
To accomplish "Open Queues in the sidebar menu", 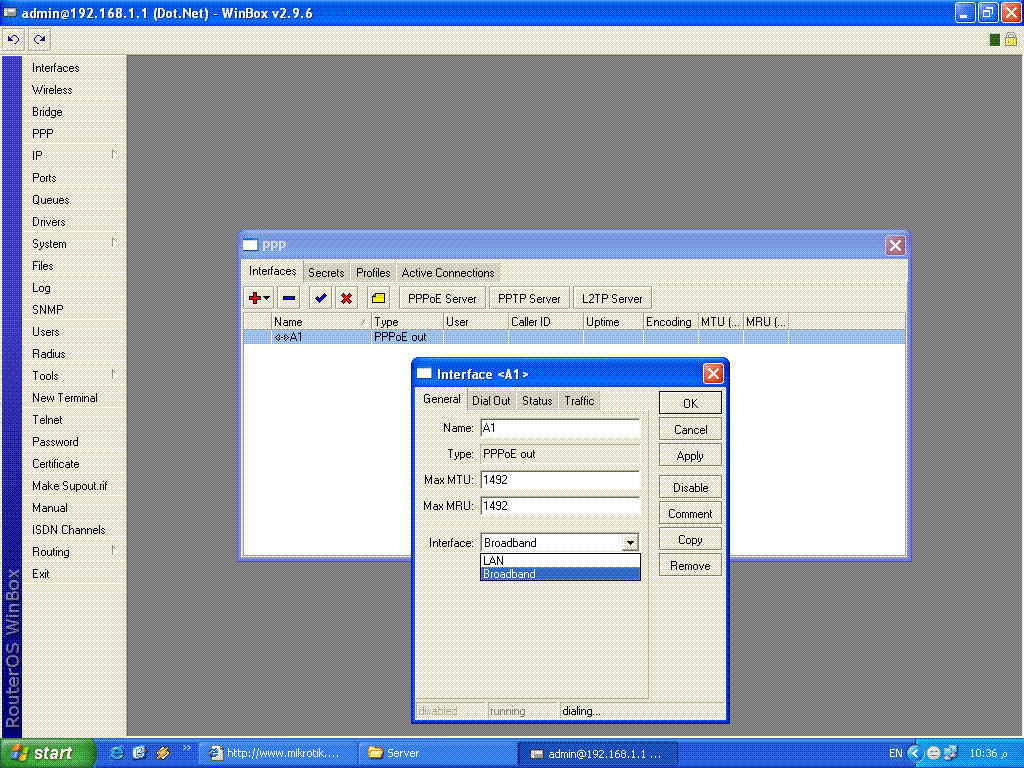I will point(74,199).
